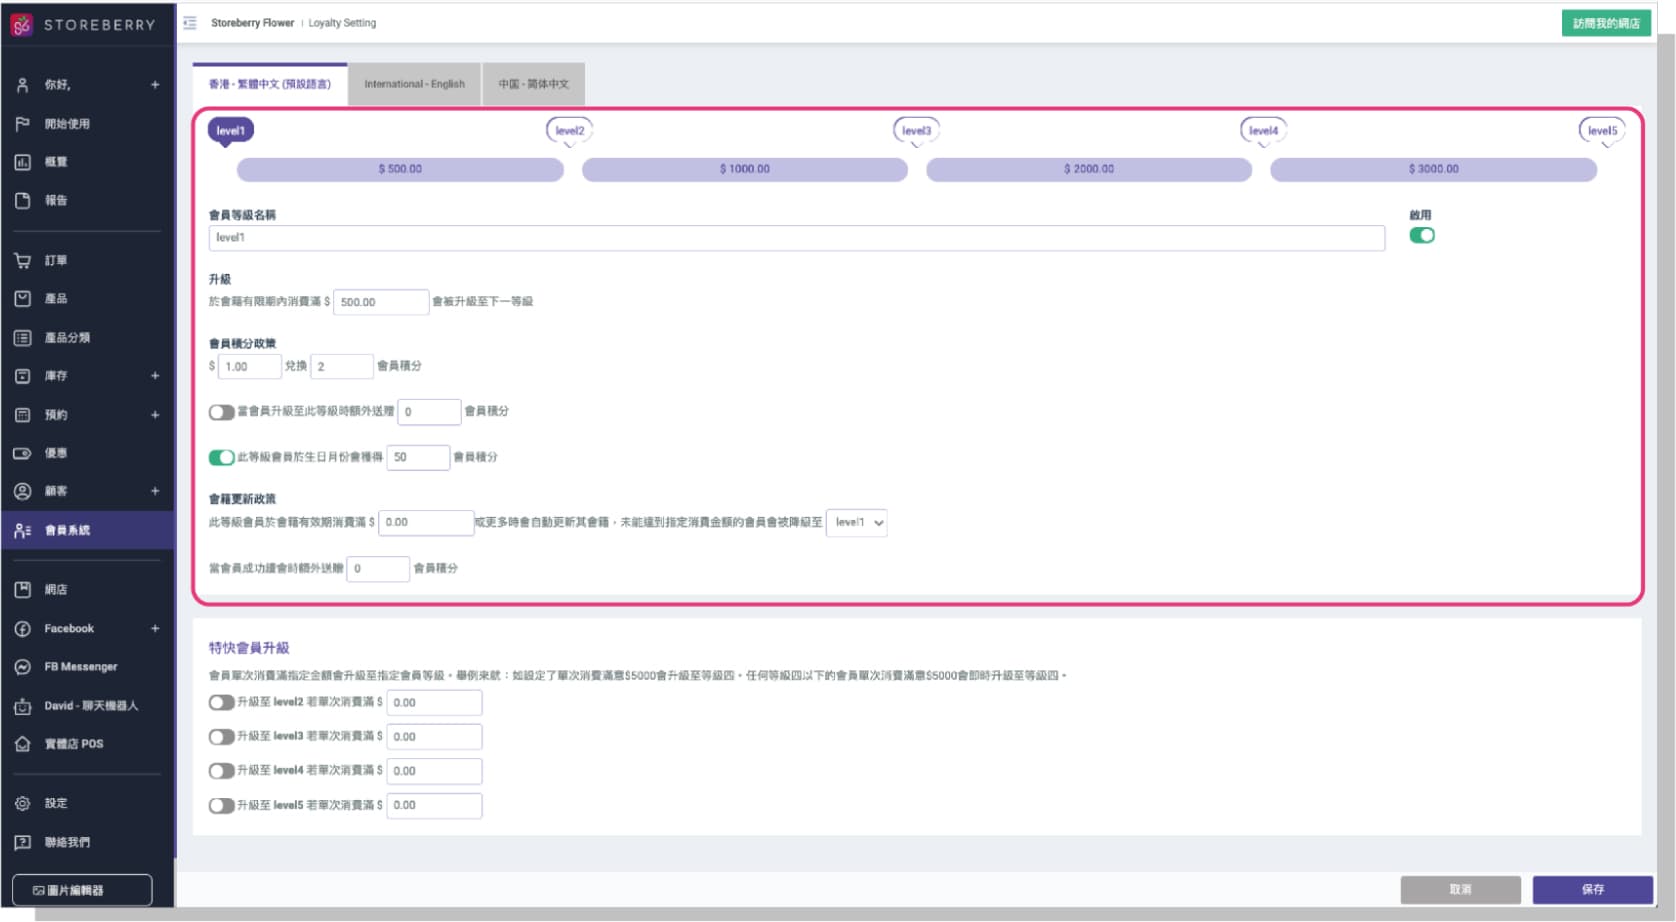1676x922 pixels.
Task: Open David chatbot robot icon
Action: tap(22, 706)
